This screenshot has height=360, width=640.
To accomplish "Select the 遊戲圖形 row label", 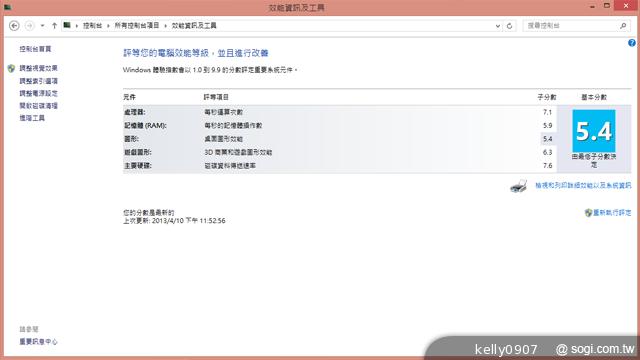I will point(138,152).
